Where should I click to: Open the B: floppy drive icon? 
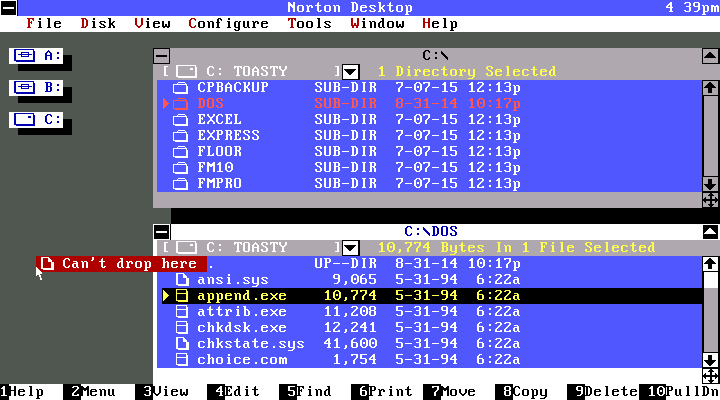[36, 88]
